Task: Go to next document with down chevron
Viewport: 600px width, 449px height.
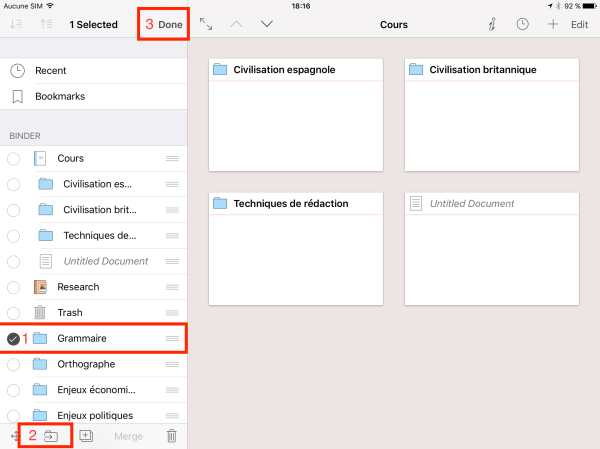Action: [x=266, y=24]
